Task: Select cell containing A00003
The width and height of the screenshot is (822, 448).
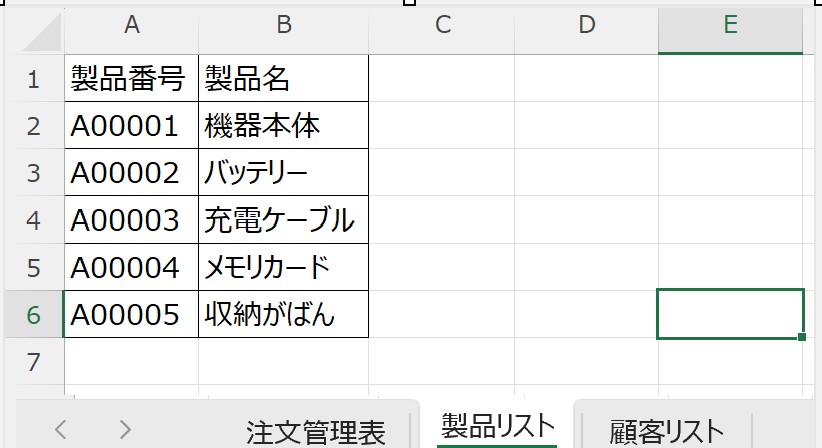Action: coord(131,220)
